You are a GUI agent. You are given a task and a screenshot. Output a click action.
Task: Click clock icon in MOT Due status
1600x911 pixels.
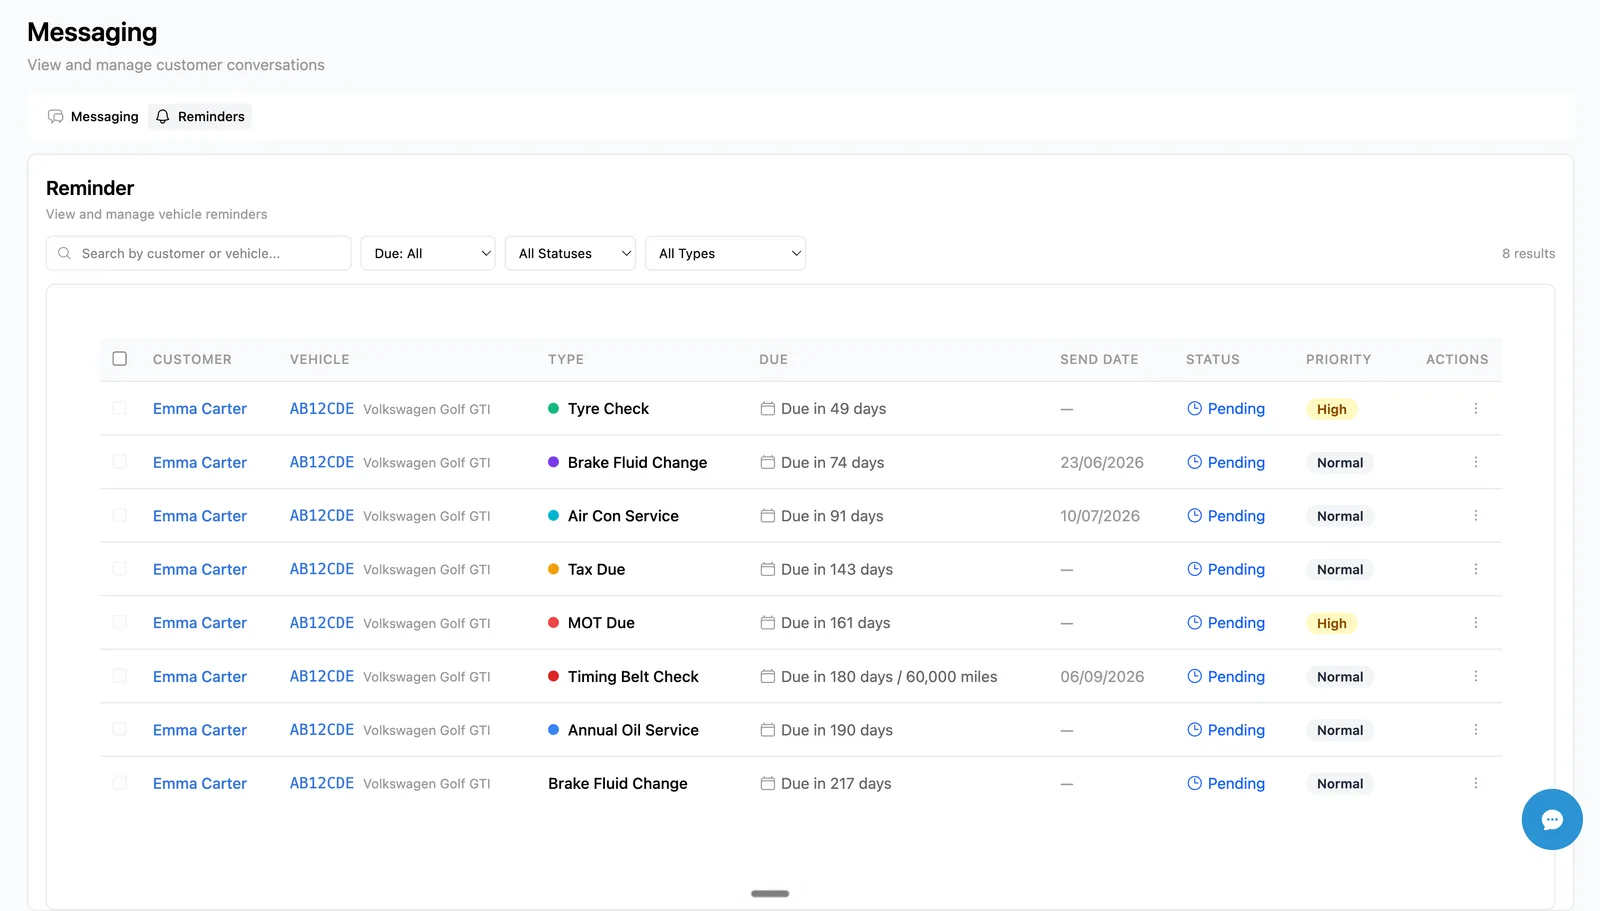click(1194, 623)
